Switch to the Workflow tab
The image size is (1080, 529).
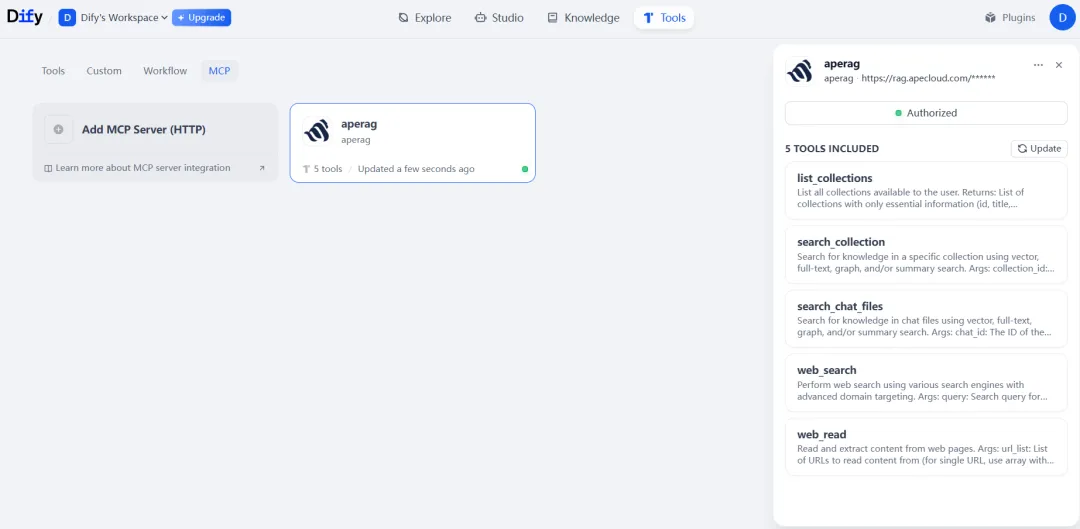pyautogui.click(x=165, y=71)
